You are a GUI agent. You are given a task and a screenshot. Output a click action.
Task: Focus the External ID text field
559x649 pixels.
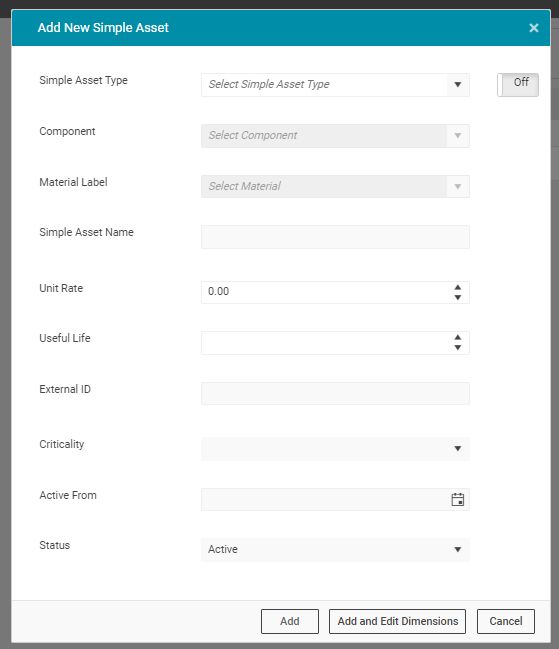[x=335, y=393]
